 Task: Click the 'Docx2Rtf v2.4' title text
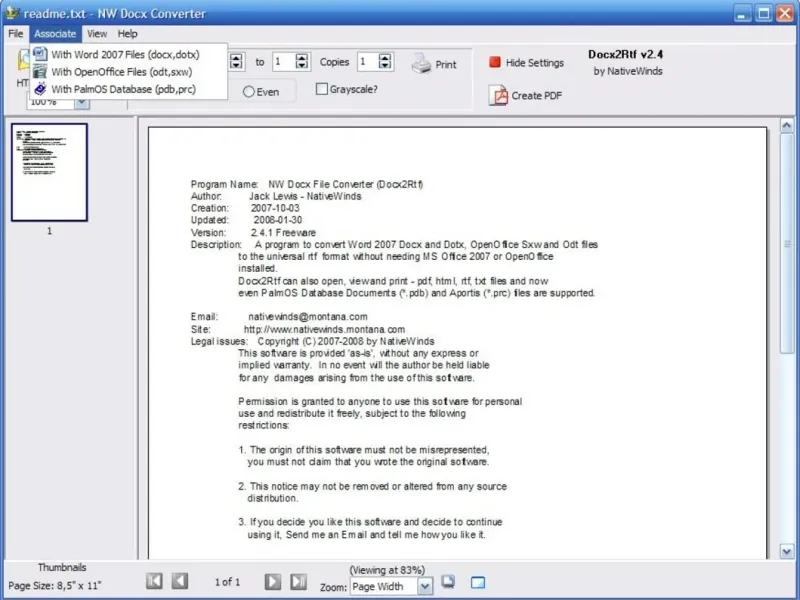coord(626,54)
